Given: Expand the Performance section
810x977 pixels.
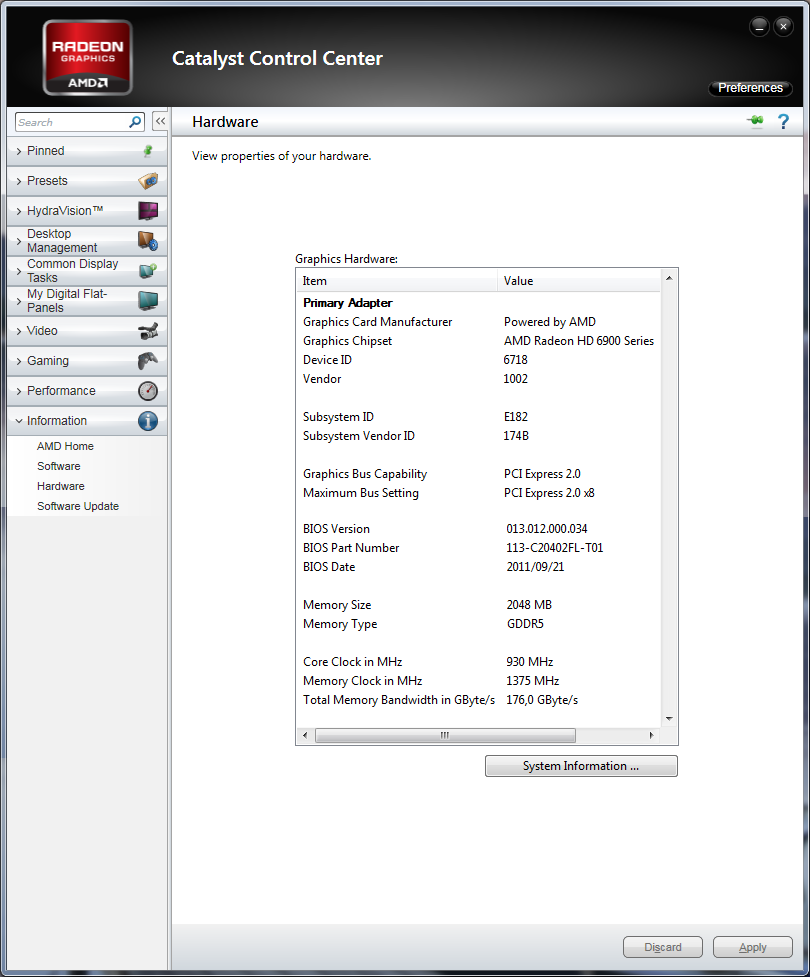Looking at the screenshot, I should [87, 391].
